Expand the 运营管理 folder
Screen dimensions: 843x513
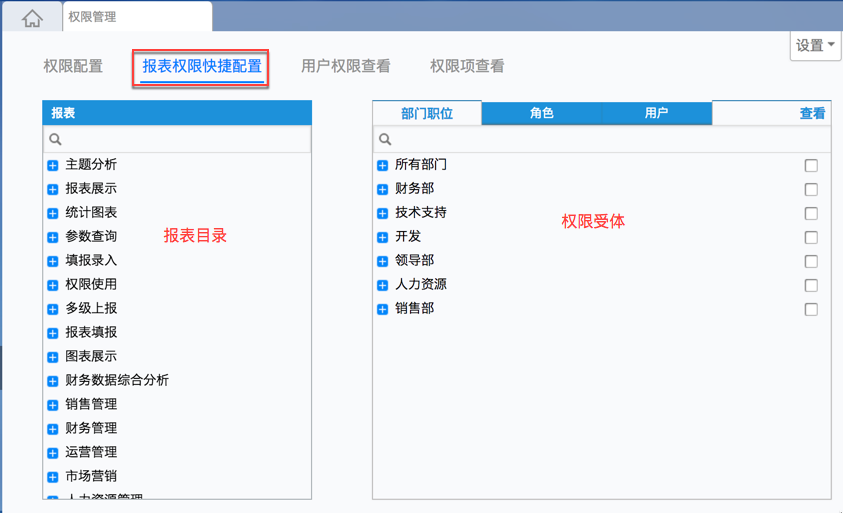(53, 453)
